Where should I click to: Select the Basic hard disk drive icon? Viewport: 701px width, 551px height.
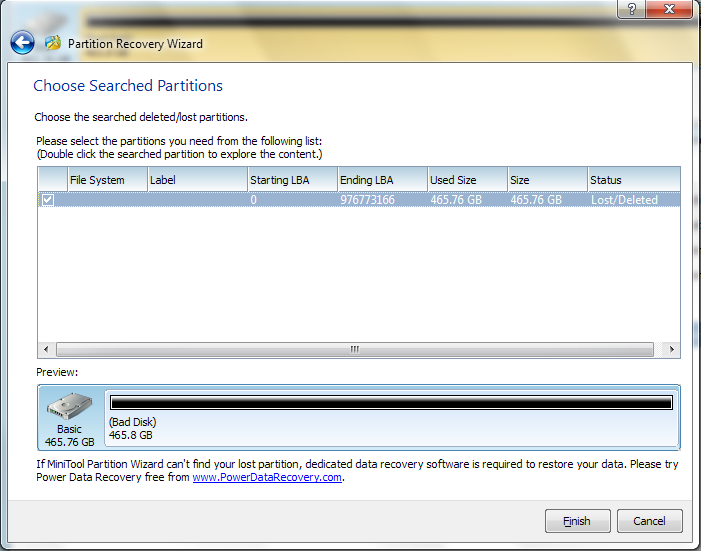pos(69,406)
